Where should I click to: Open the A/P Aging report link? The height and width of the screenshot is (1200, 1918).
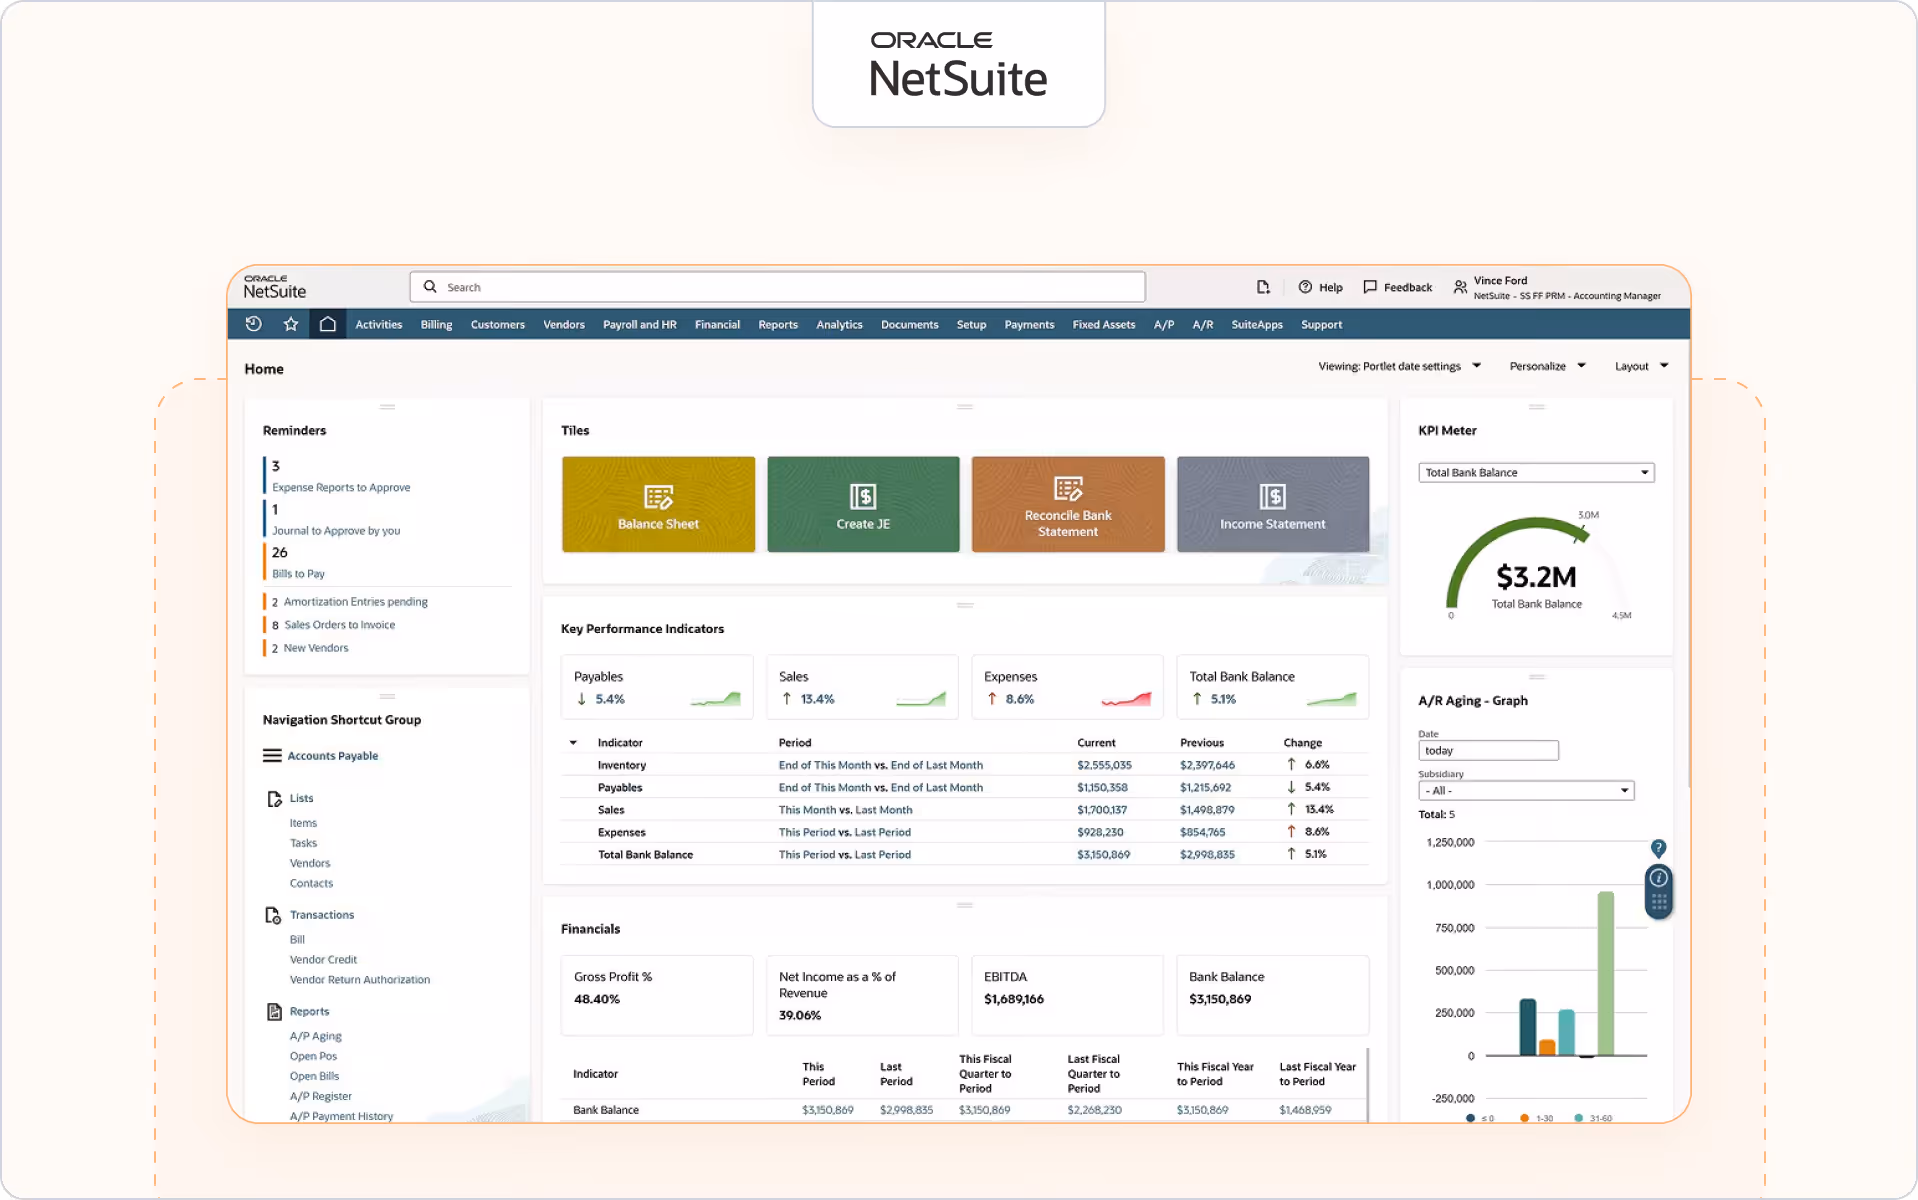click(316, 1036)
